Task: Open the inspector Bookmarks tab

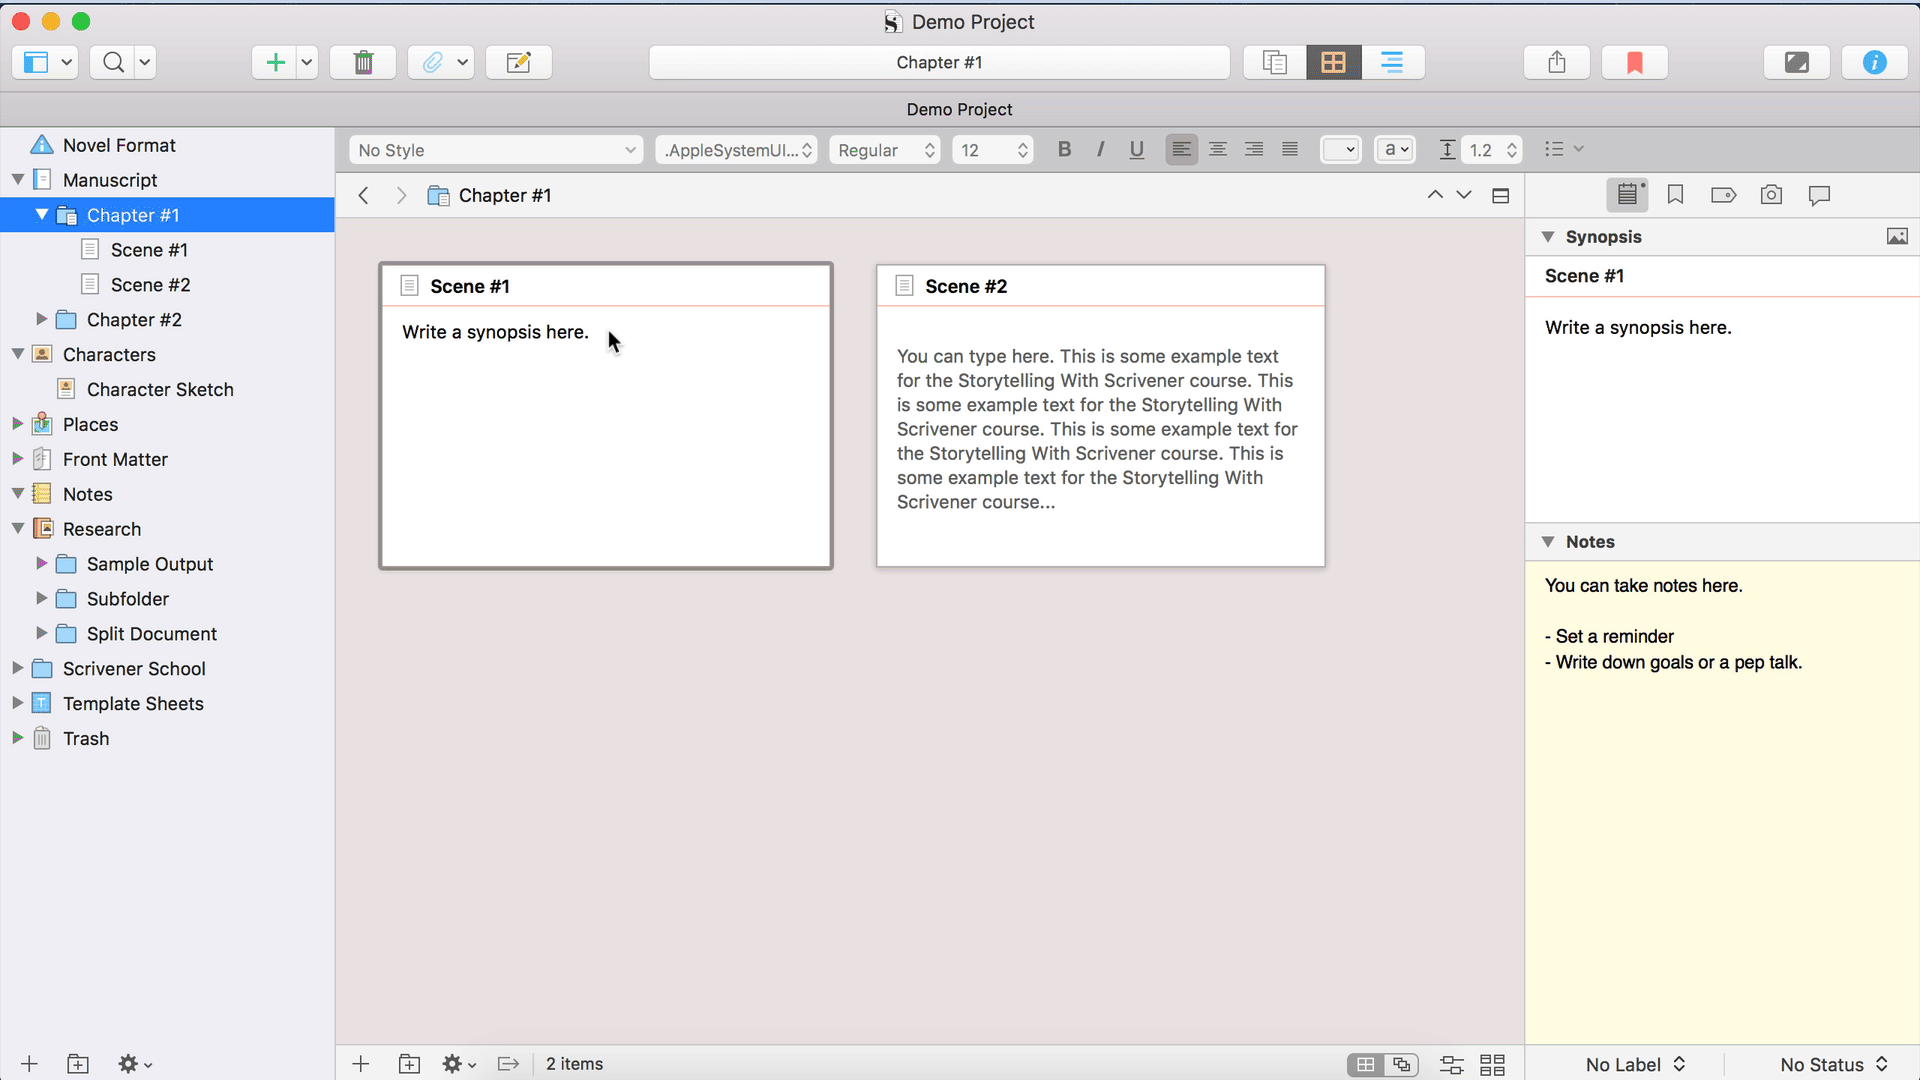Action: coord(1675,195)
